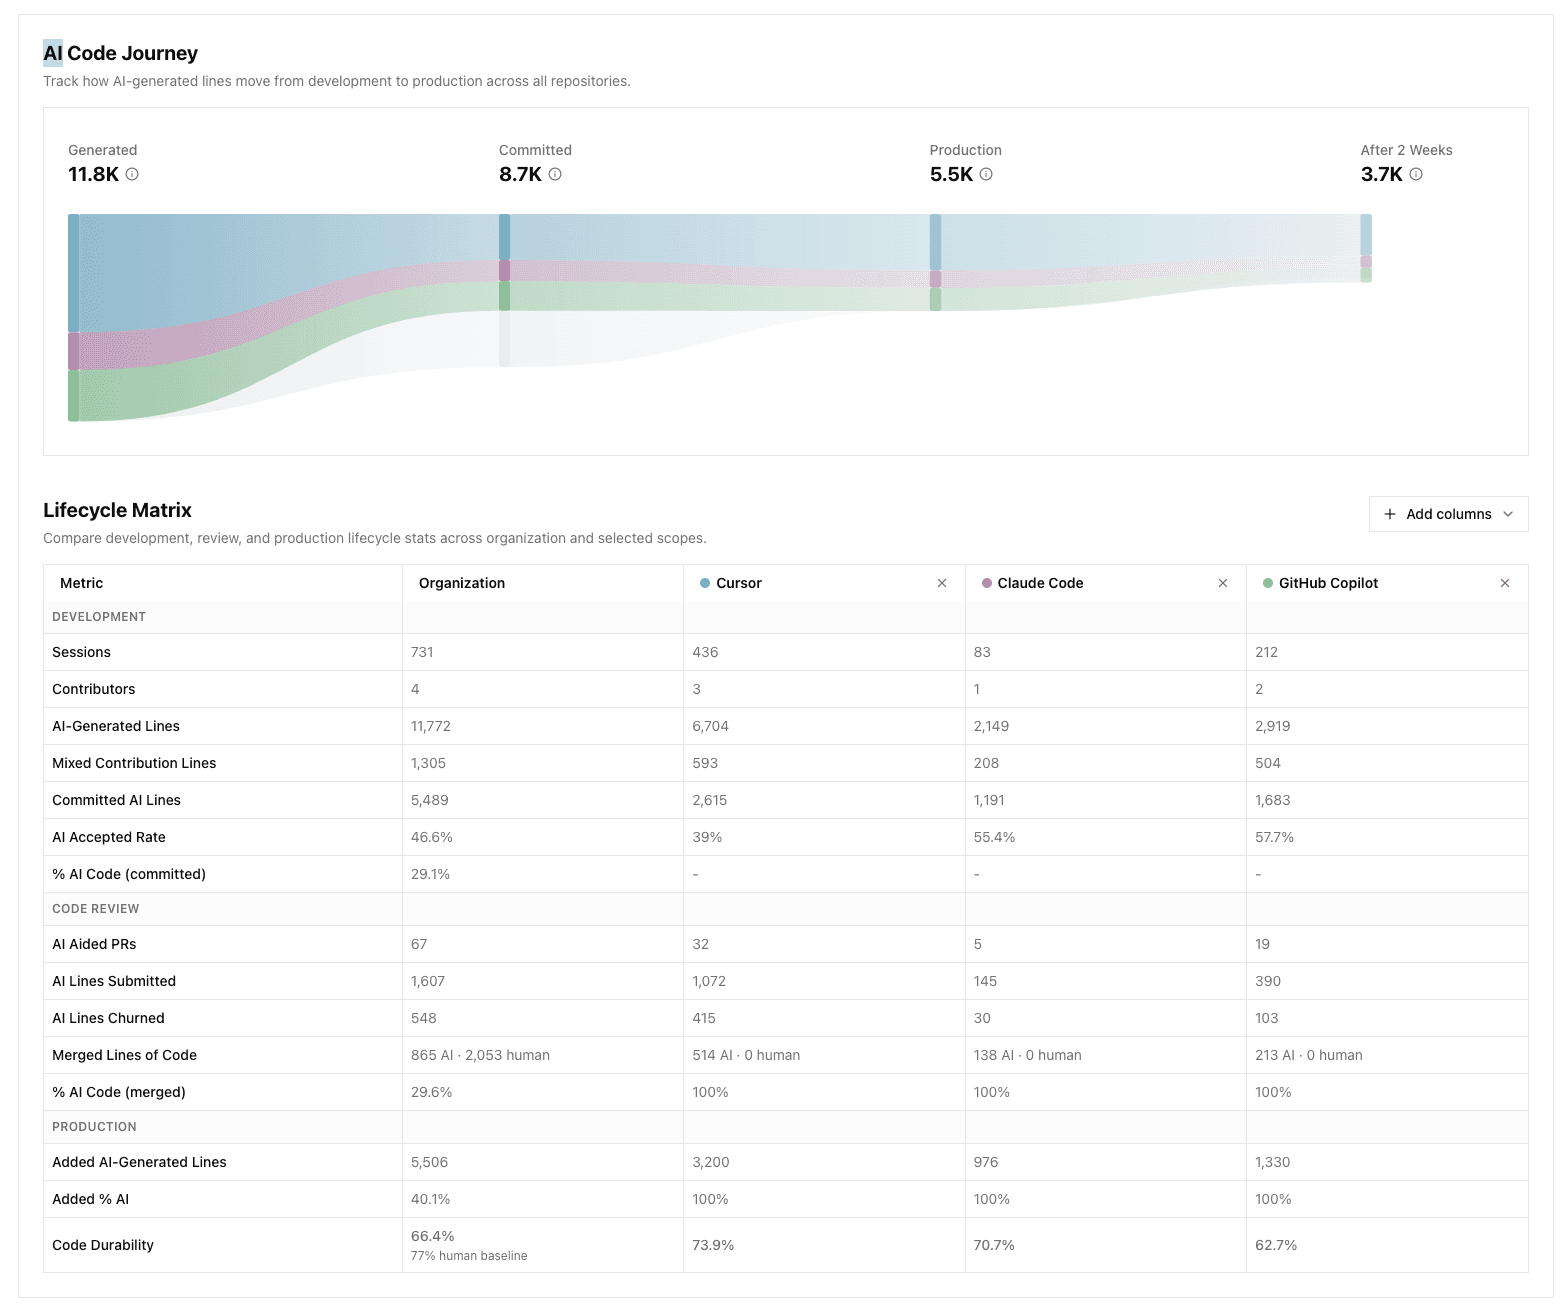The height and width of the screenshot is (1309, 1562).
Task: Click the plus icon inside Add columns
Action: [x=1390, y=514]
